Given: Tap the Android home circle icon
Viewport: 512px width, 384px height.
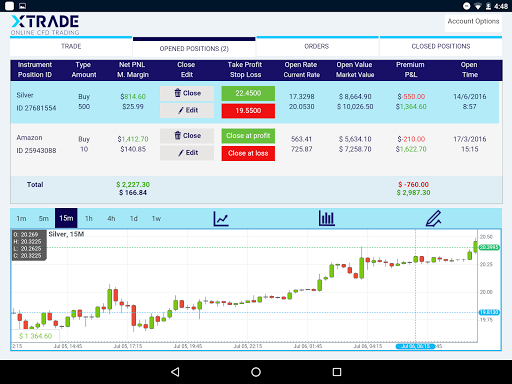Looking at the screenshot, I should click(x=256, y=372).
